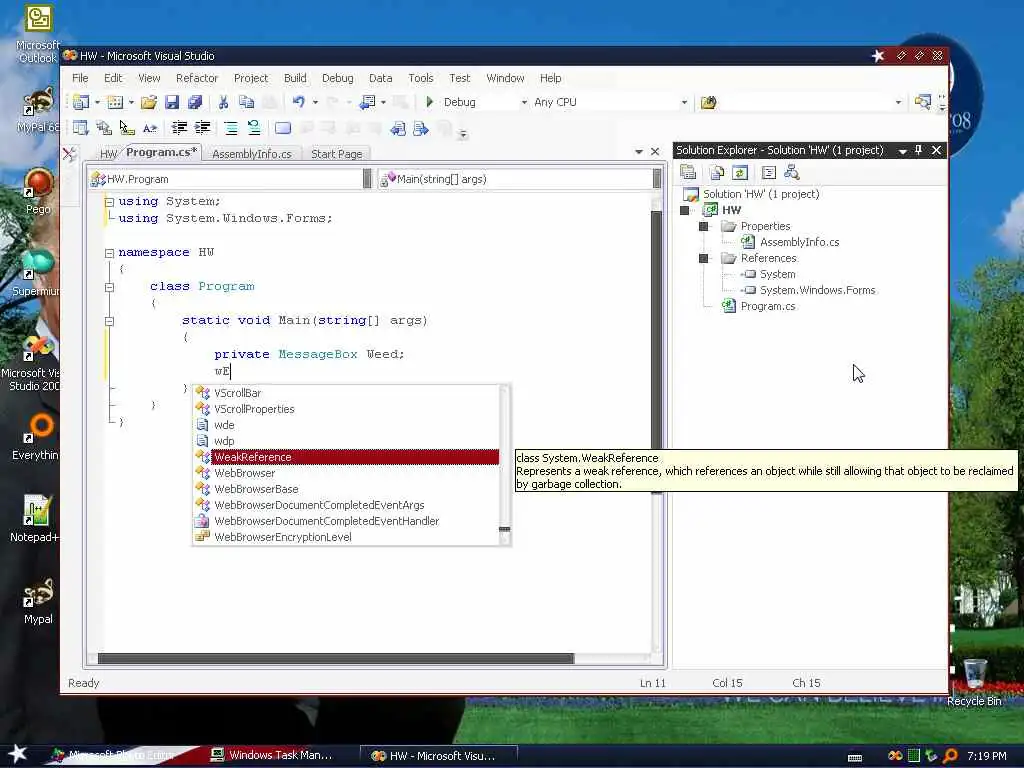Open the Refactor menu
This screenshot has width=1024, height=768.
197,78
